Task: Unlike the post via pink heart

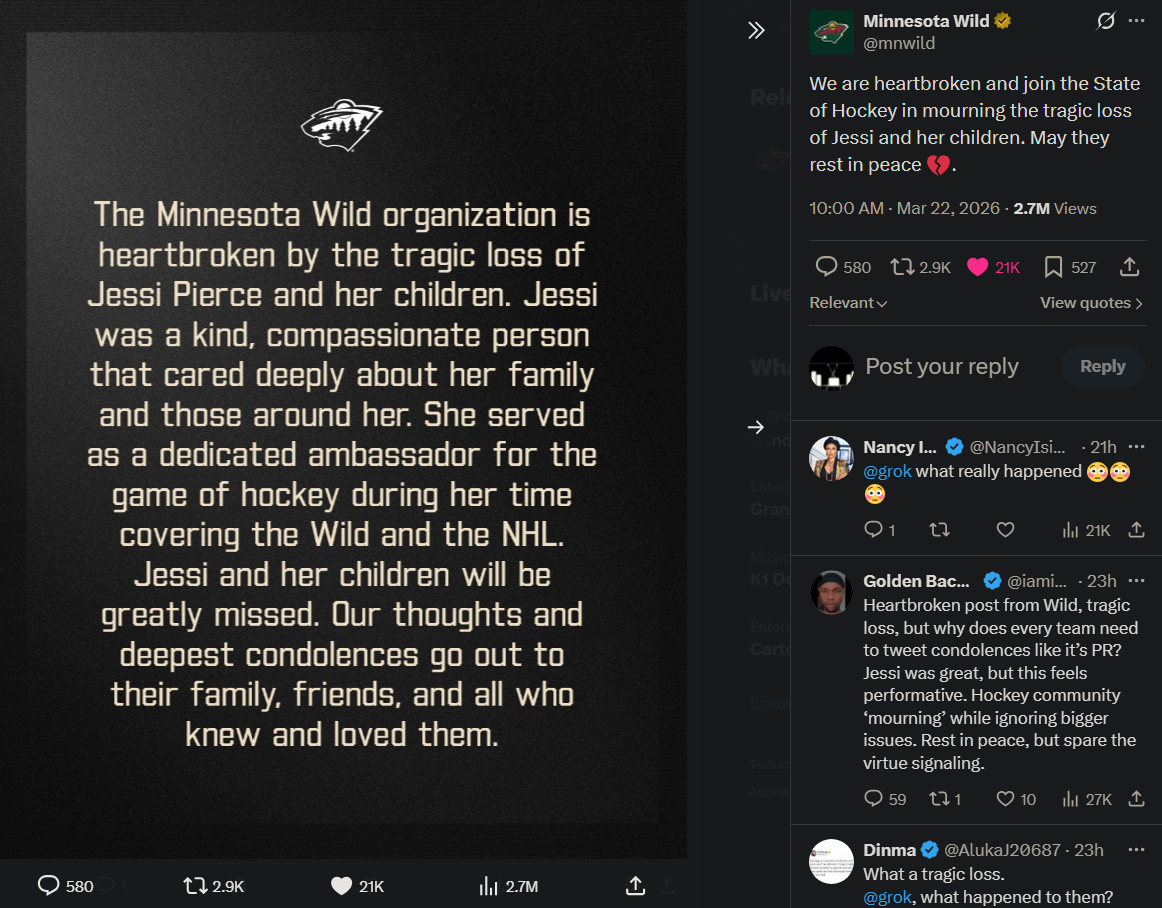Action: click(x=978, y=267)
